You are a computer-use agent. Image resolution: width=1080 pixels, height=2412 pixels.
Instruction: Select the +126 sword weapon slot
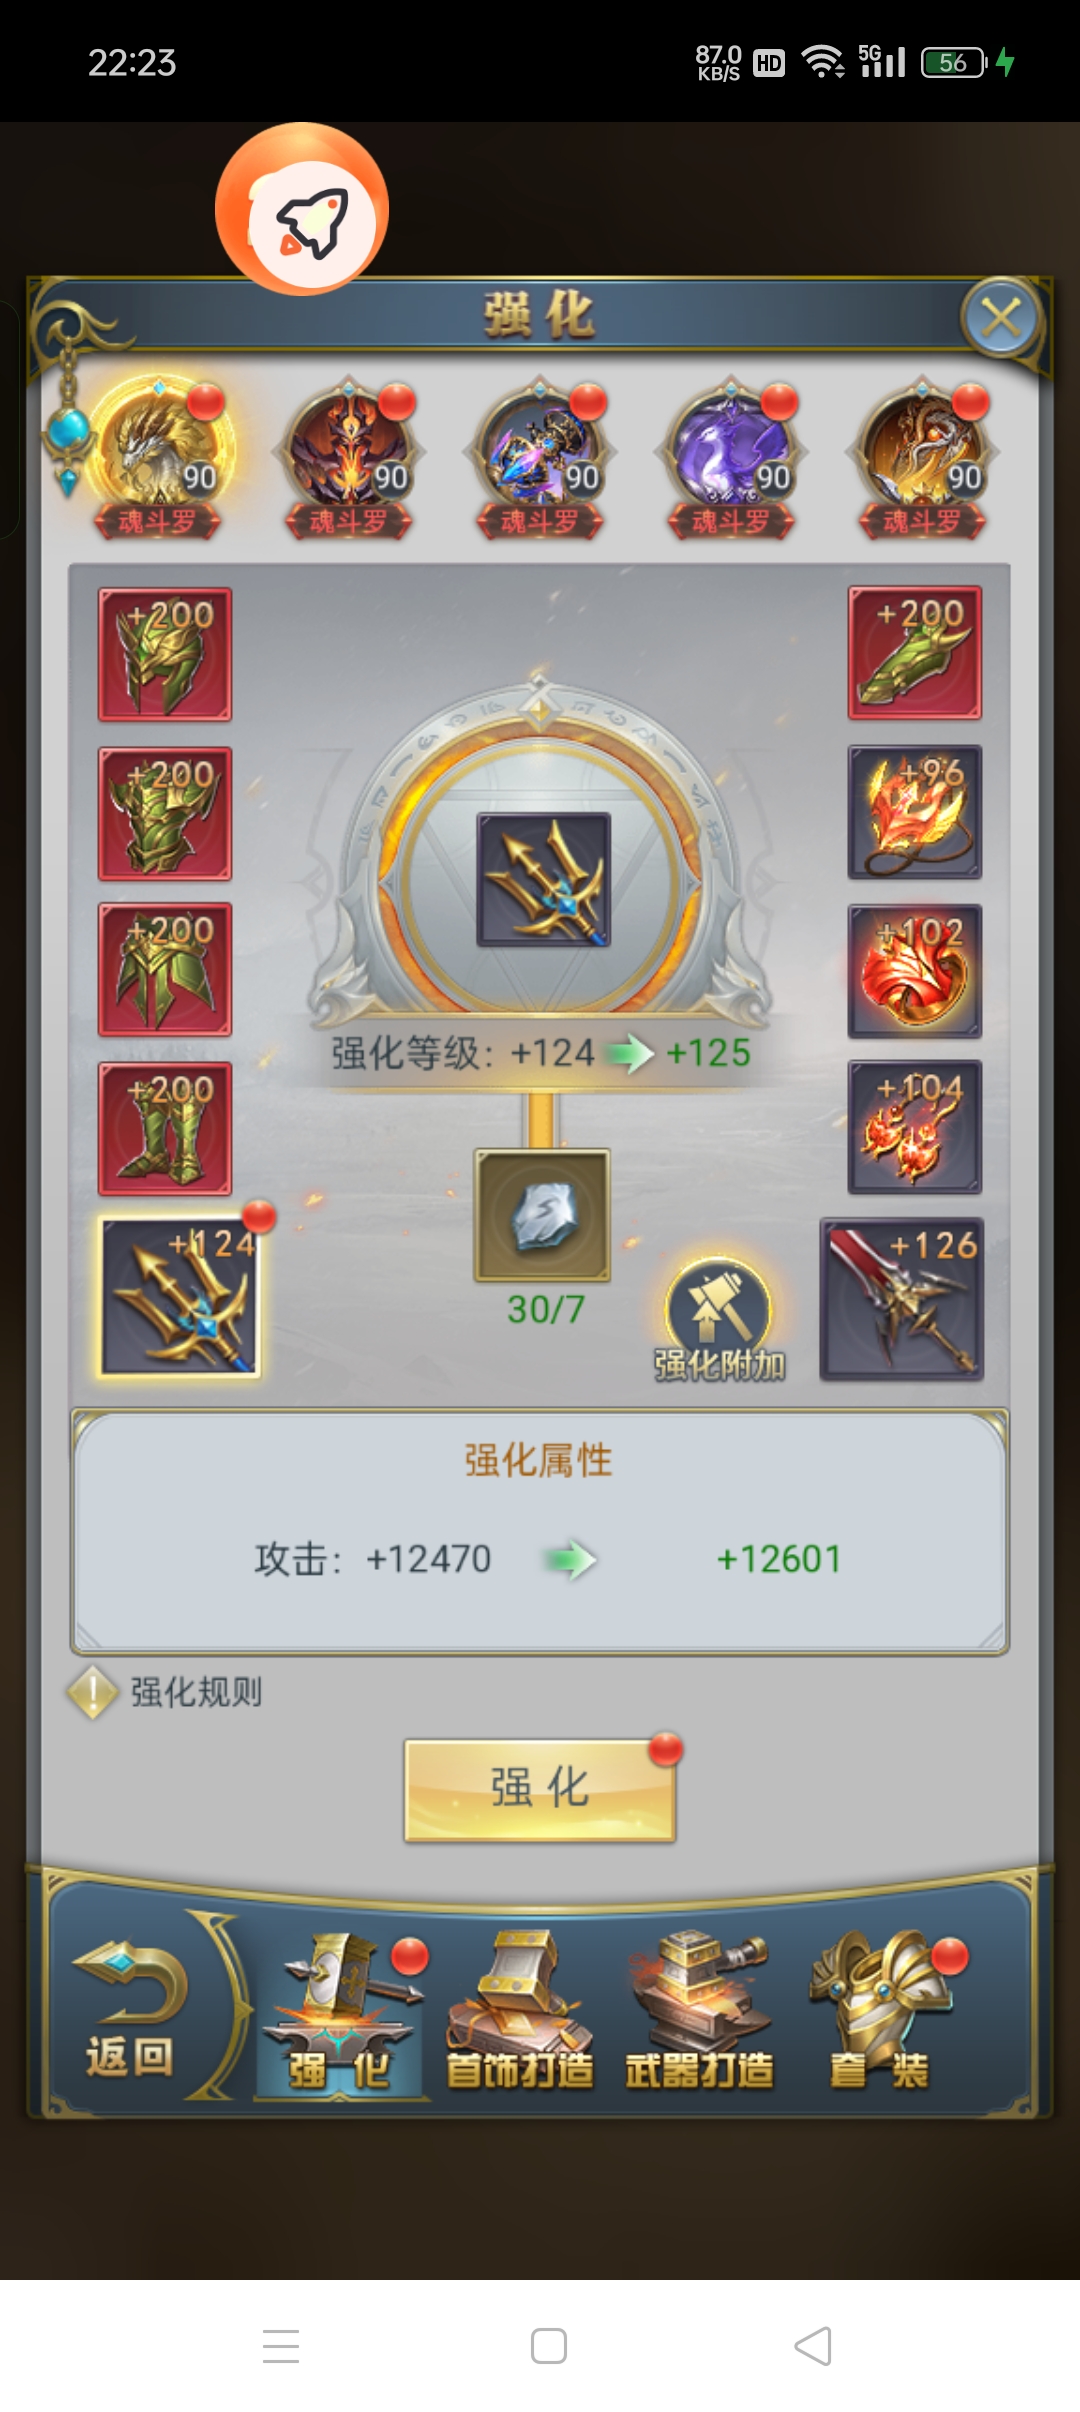pyautogui.click(x=902, y=1299)
